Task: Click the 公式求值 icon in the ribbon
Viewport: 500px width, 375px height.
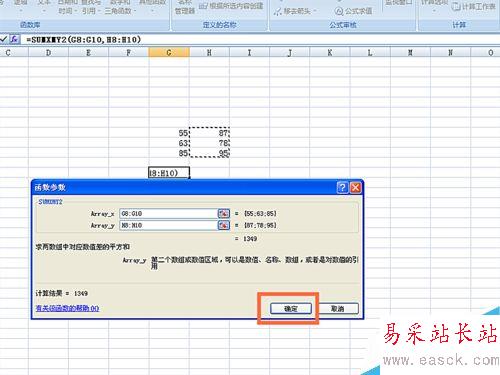Action: coord(339,11)
